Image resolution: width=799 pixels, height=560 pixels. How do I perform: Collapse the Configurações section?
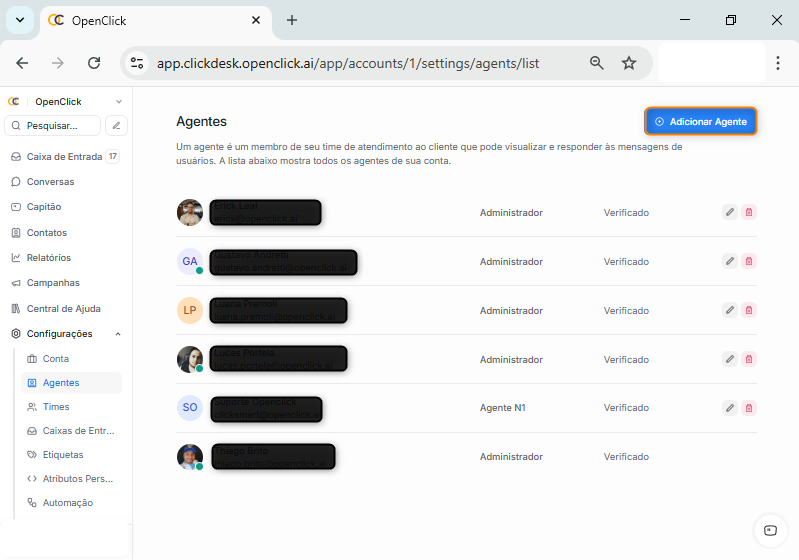click(x=118, y=334)
